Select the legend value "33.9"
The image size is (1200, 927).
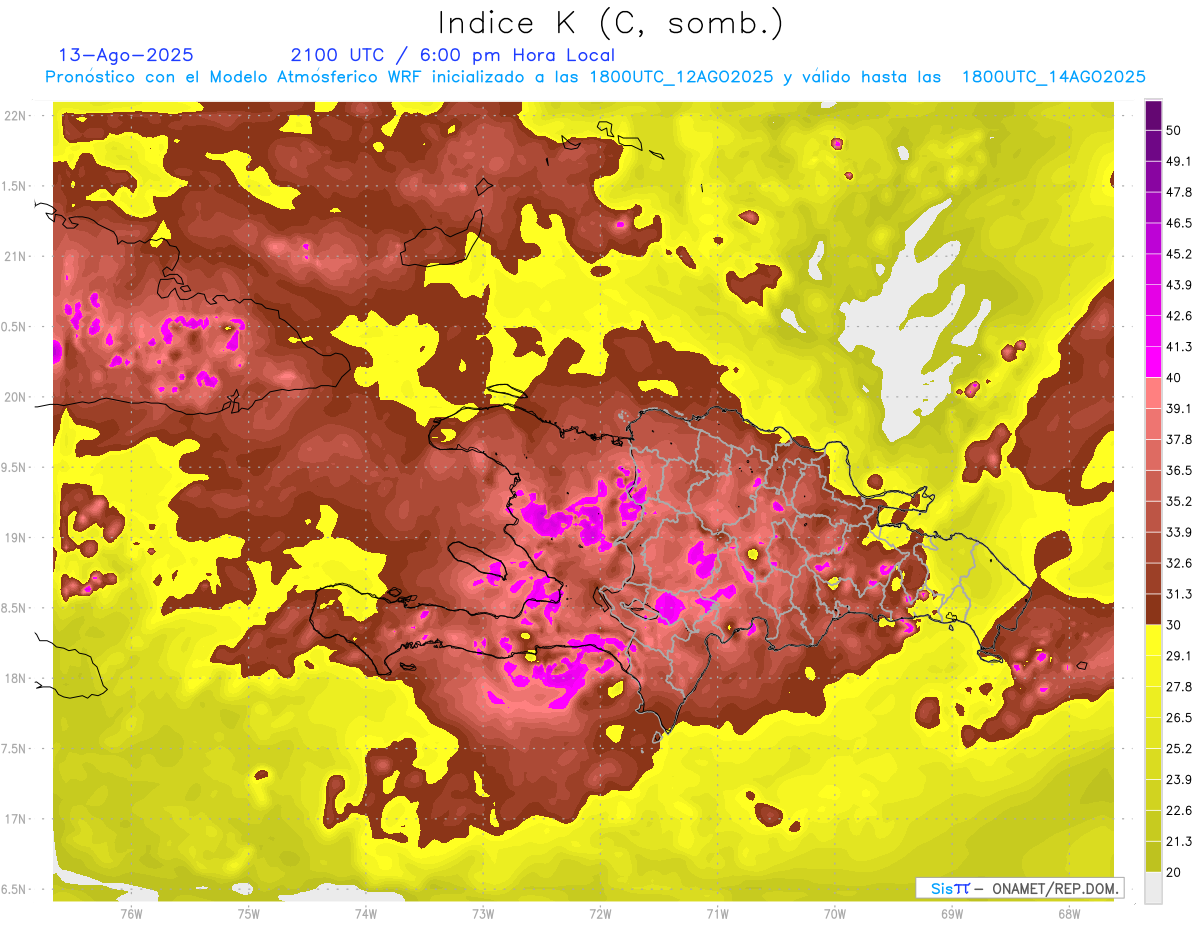1178,532
